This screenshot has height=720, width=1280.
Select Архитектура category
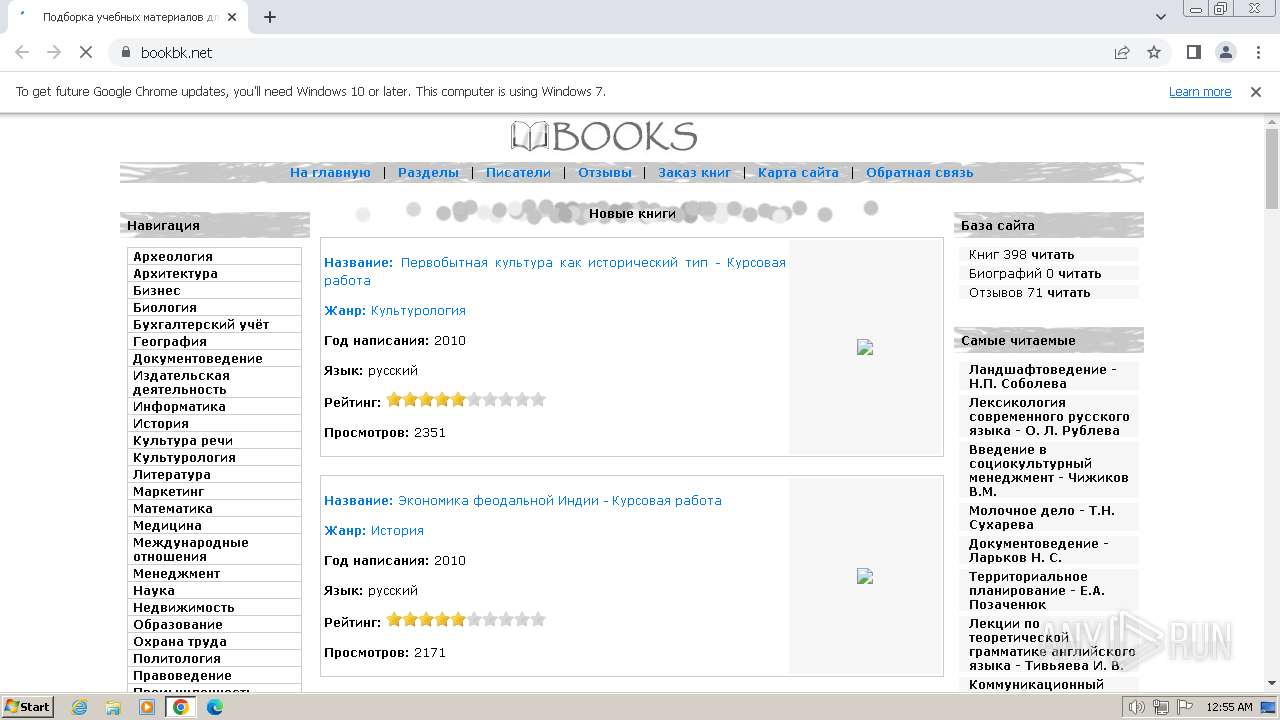coord(175,273)
